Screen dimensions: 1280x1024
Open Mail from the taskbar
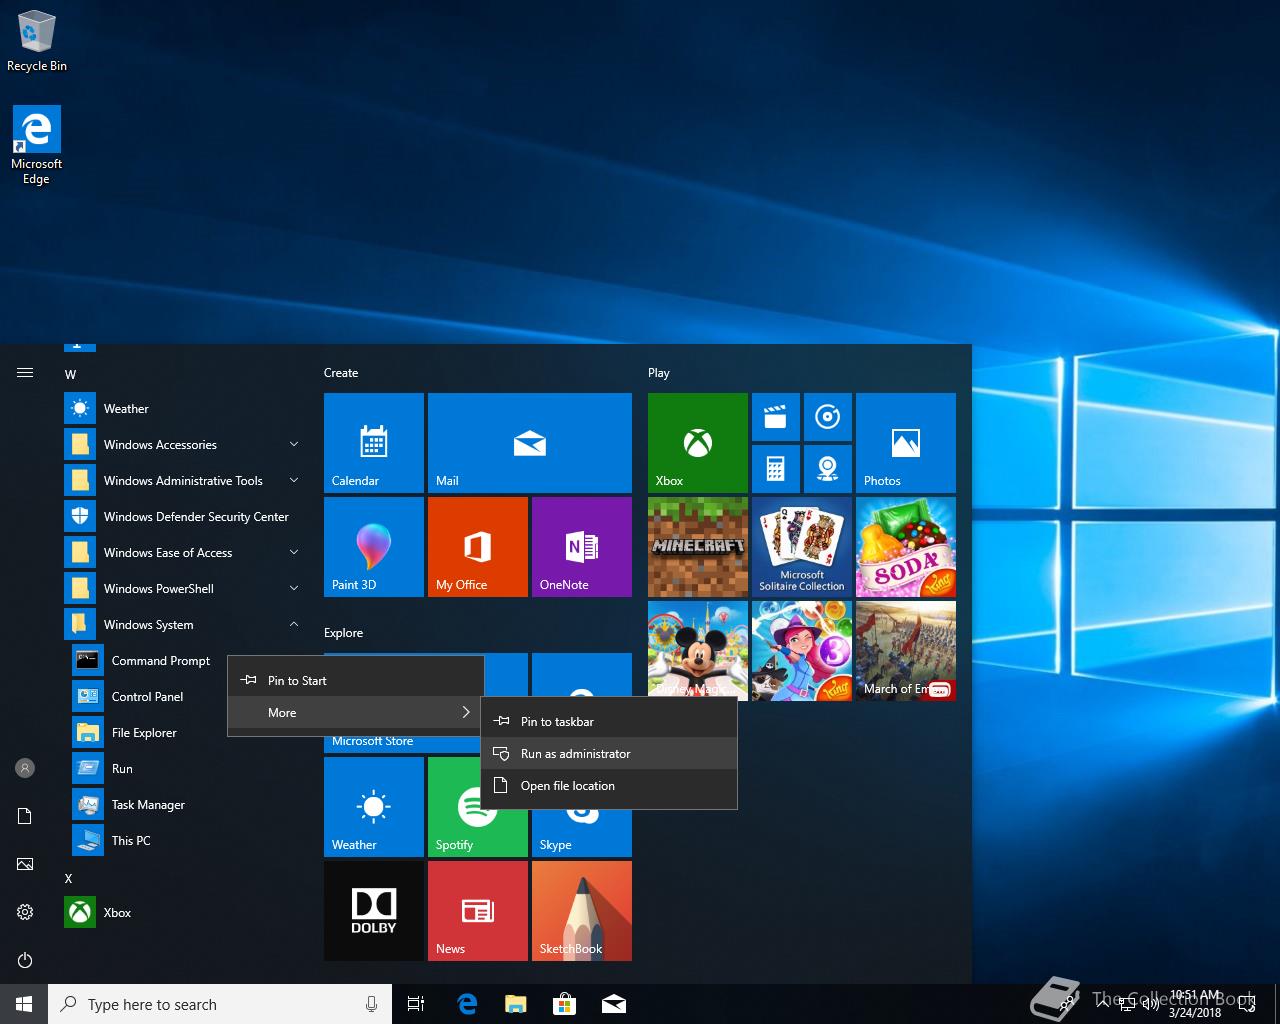(614, 1004)
